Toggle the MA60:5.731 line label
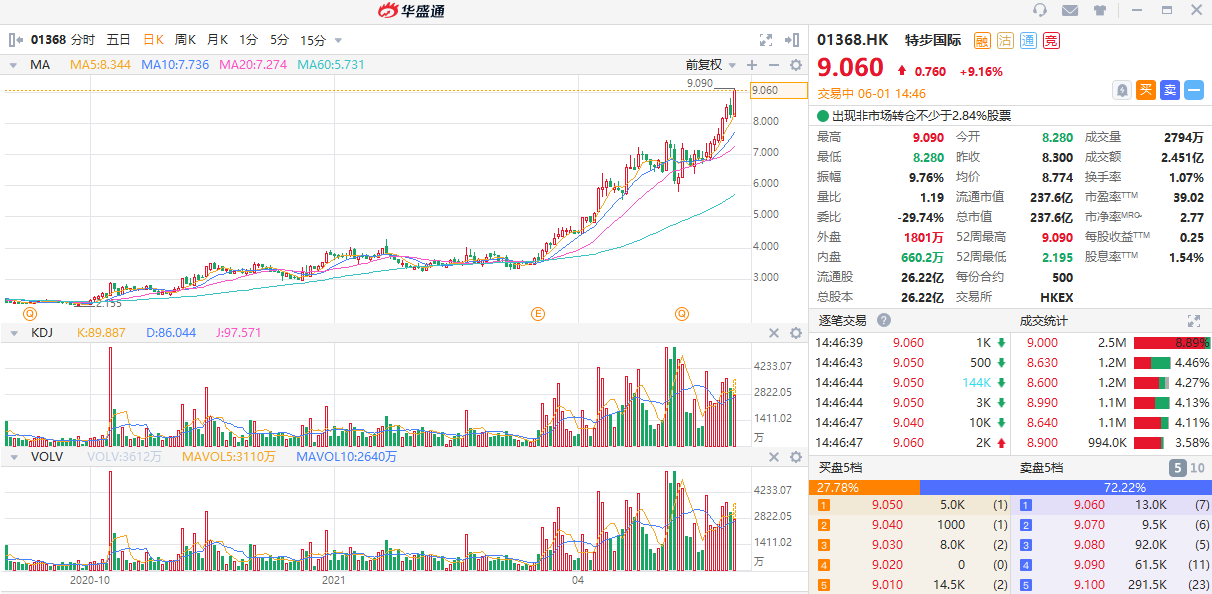This screenshot has width=1212, height=594. (x=331, y=65)
